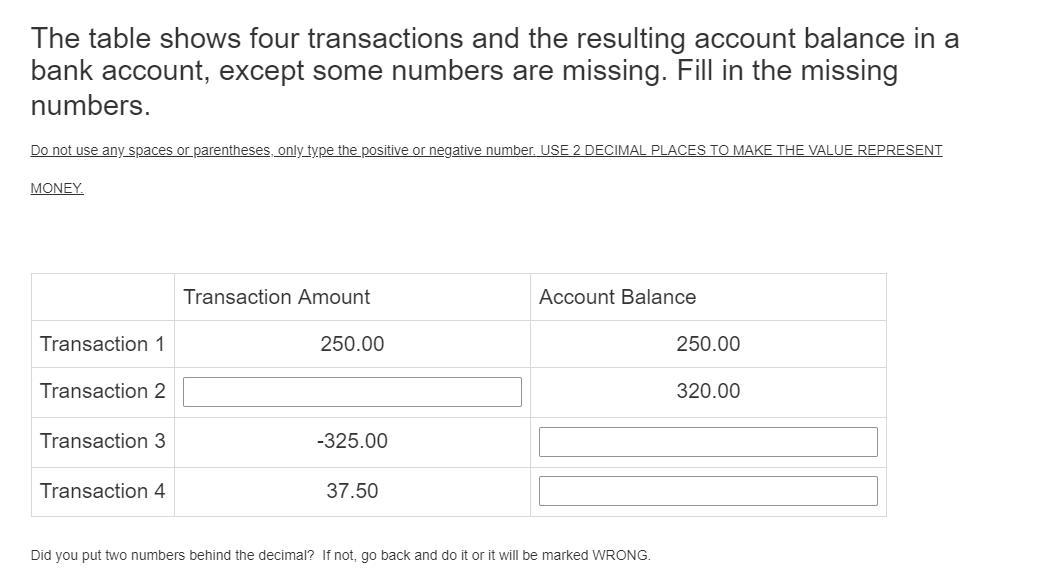
Task: Click the Account Balance column header
Action: point(617,297)
